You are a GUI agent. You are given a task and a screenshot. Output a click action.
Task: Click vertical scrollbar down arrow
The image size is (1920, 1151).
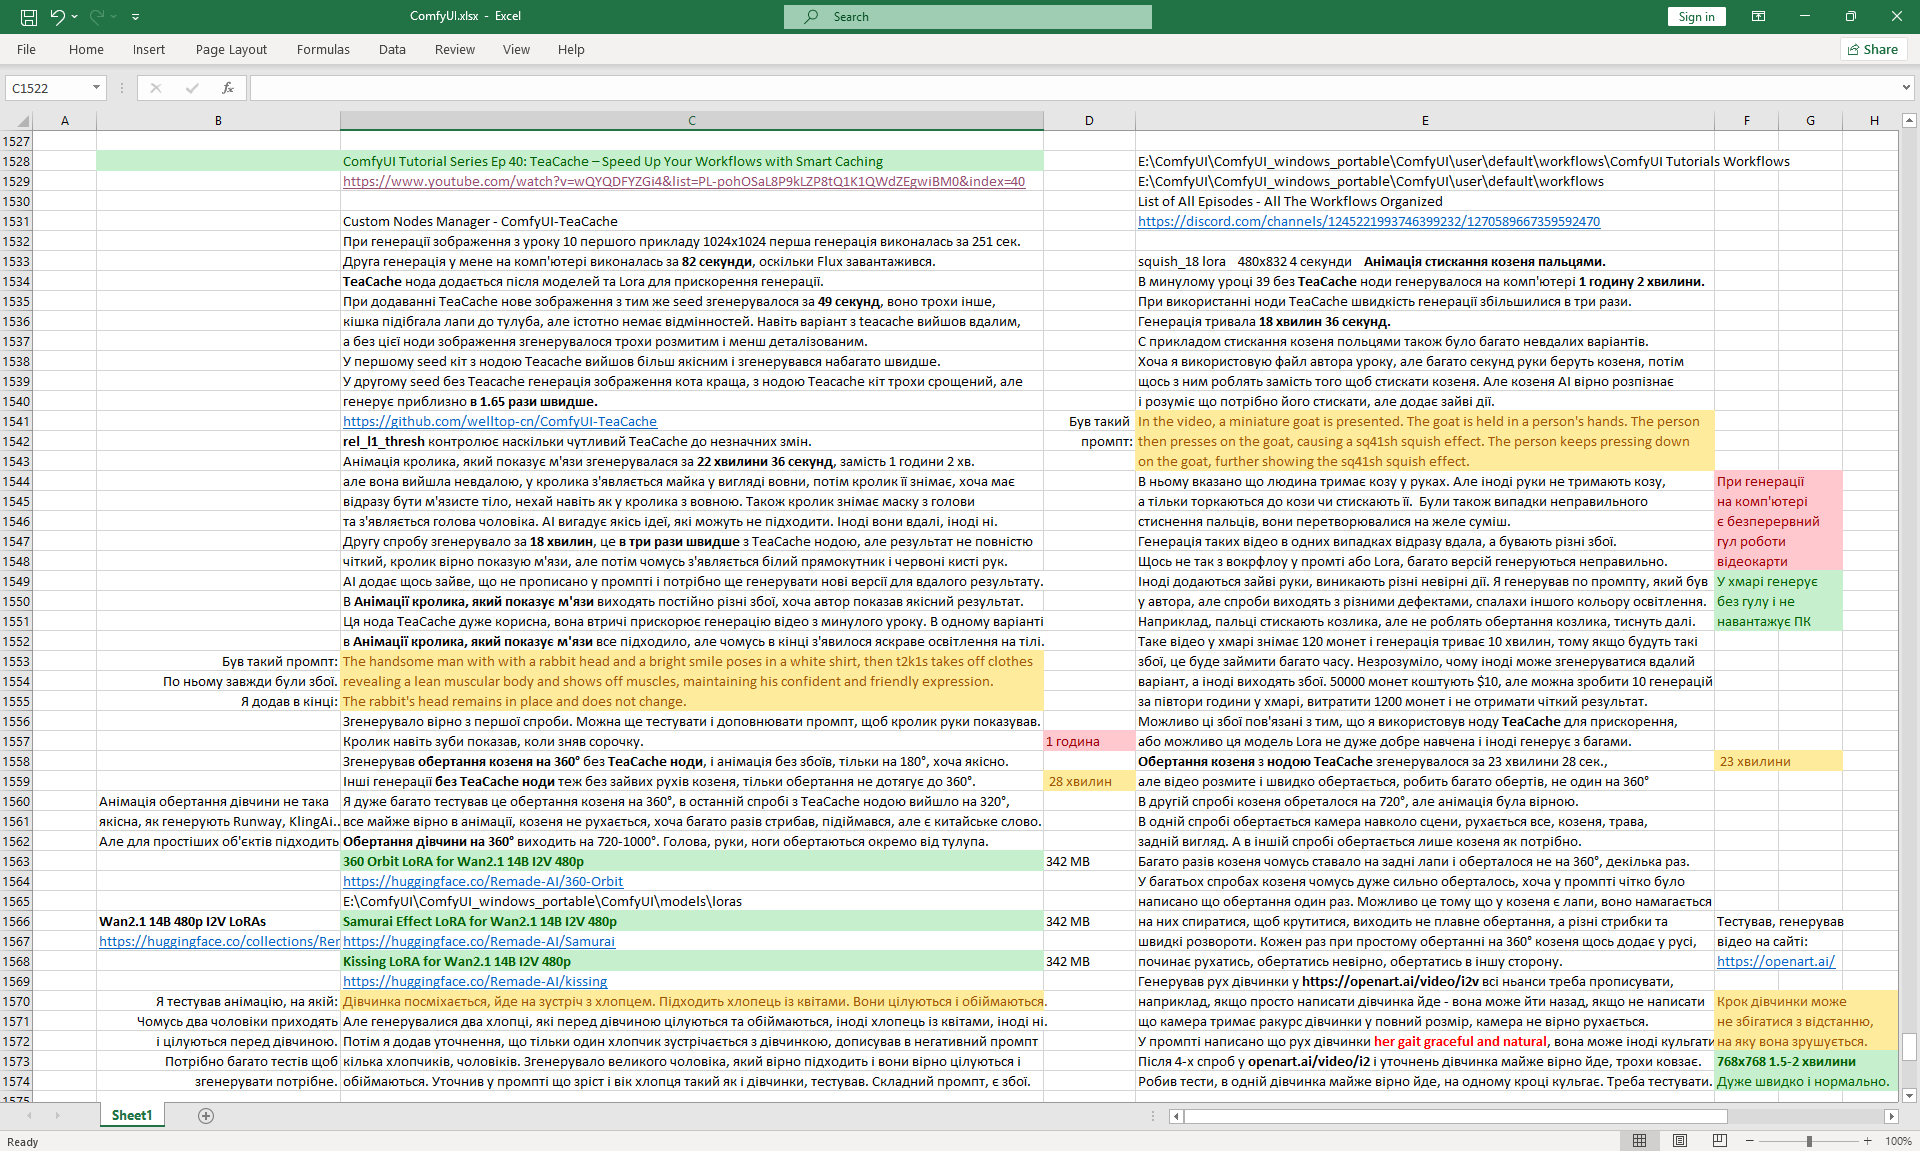coord(1909,1095)
